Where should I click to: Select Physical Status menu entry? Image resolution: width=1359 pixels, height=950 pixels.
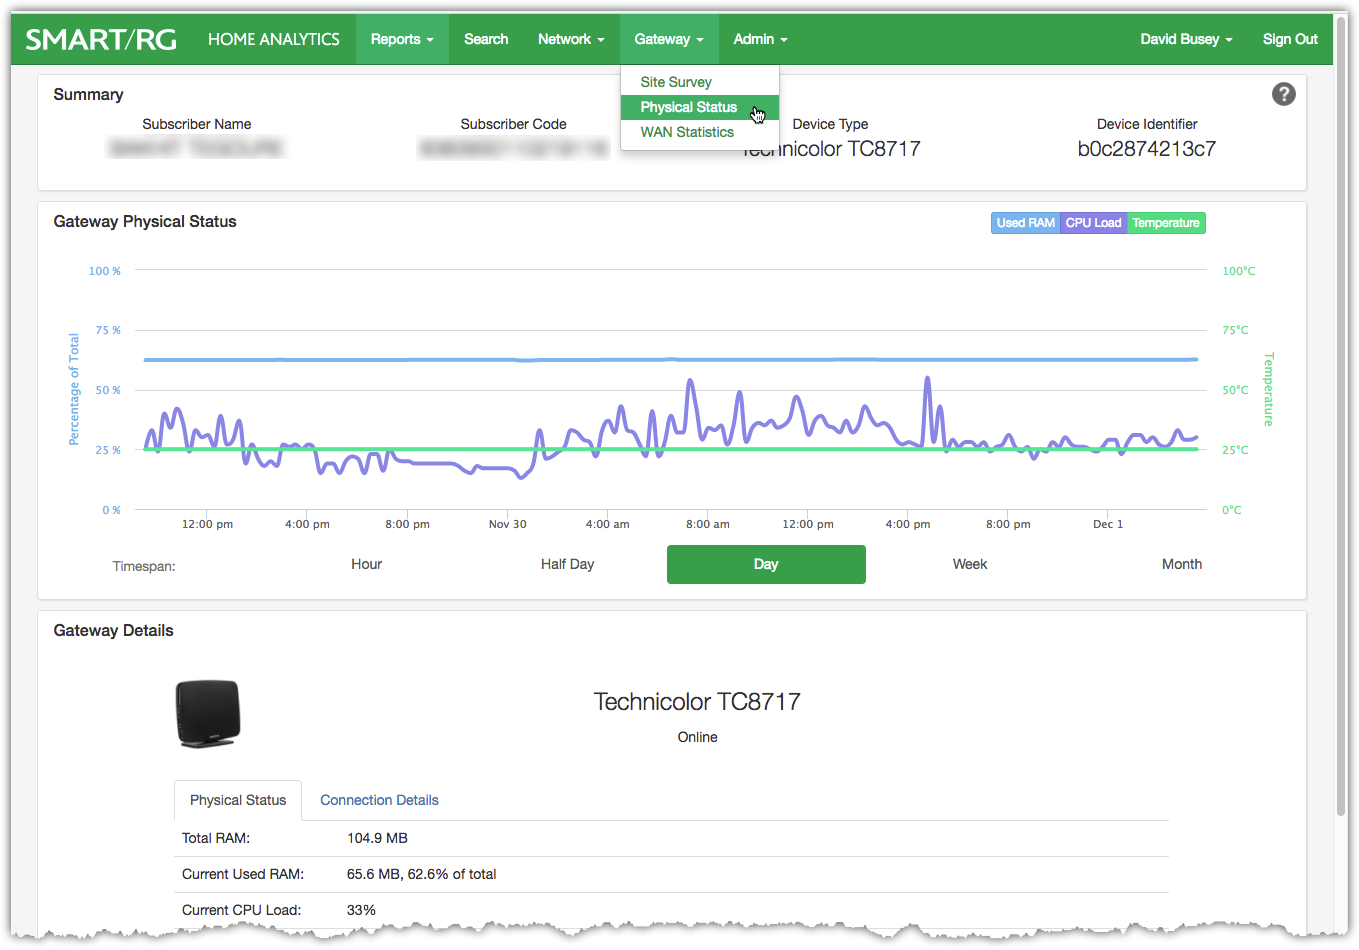click(699, 107)
